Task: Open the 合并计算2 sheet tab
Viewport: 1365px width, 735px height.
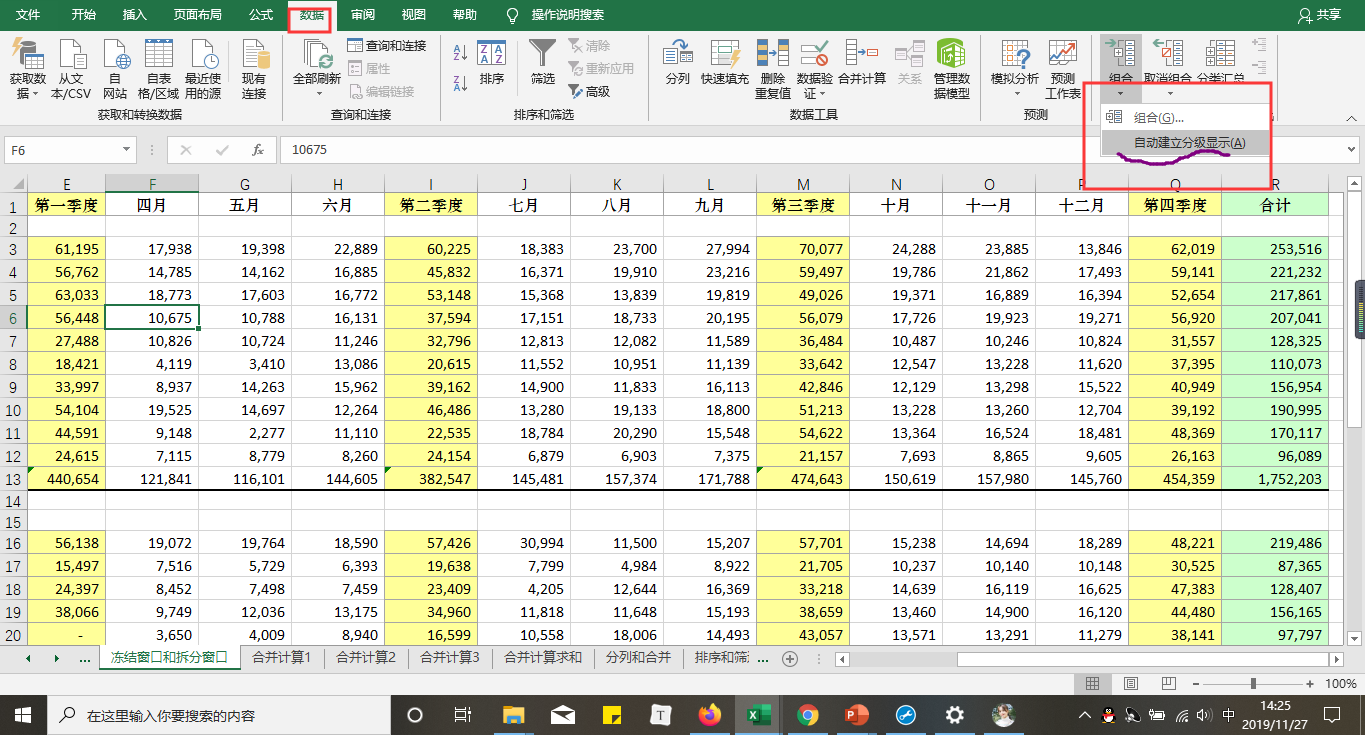Action: [x=366, y=658]
